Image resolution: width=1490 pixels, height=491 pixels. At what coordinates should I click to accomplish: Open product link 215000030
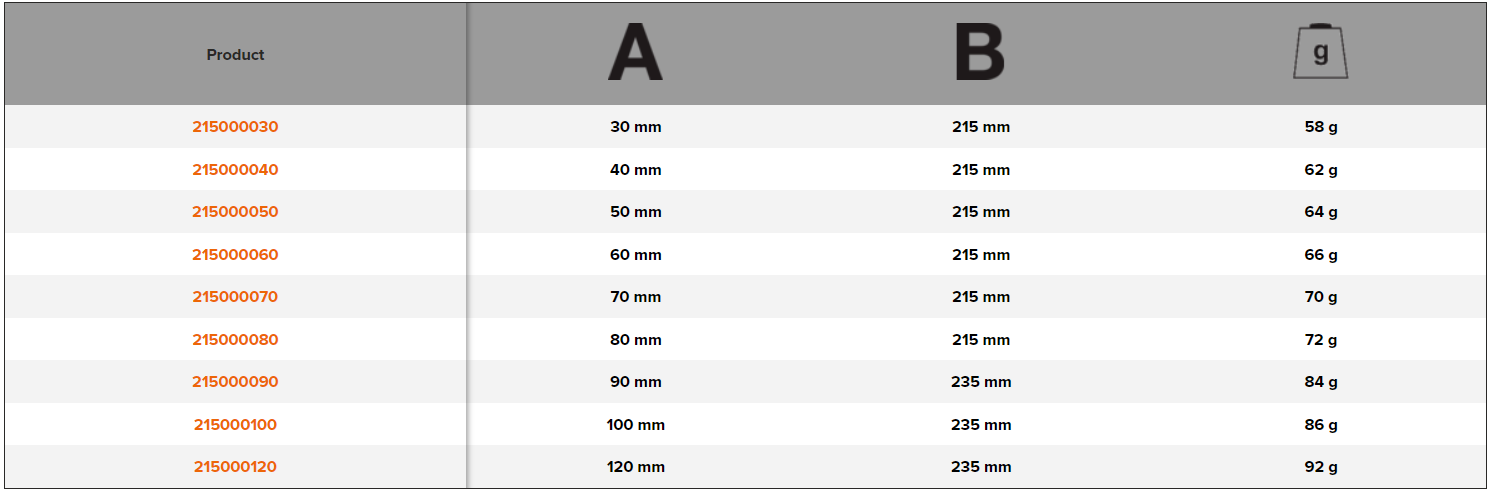coord(235,127)
